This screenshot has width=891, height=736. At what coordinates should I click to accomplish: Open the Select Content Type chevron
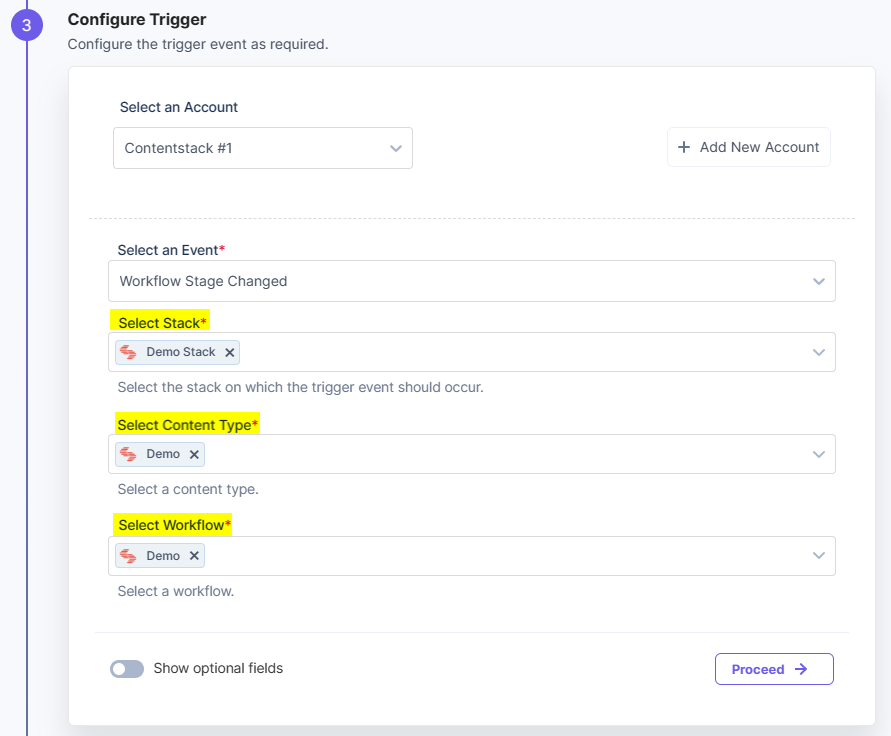[x=819, y=454]
